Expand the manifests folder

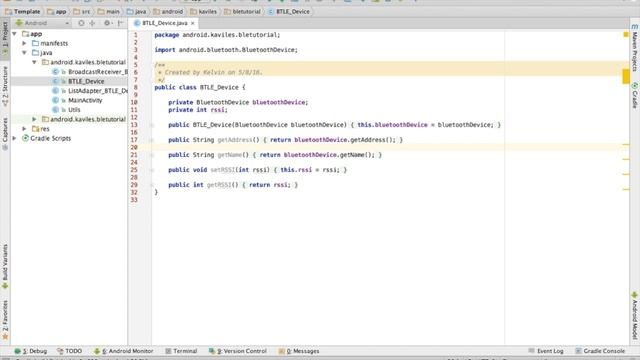point(24,43)
